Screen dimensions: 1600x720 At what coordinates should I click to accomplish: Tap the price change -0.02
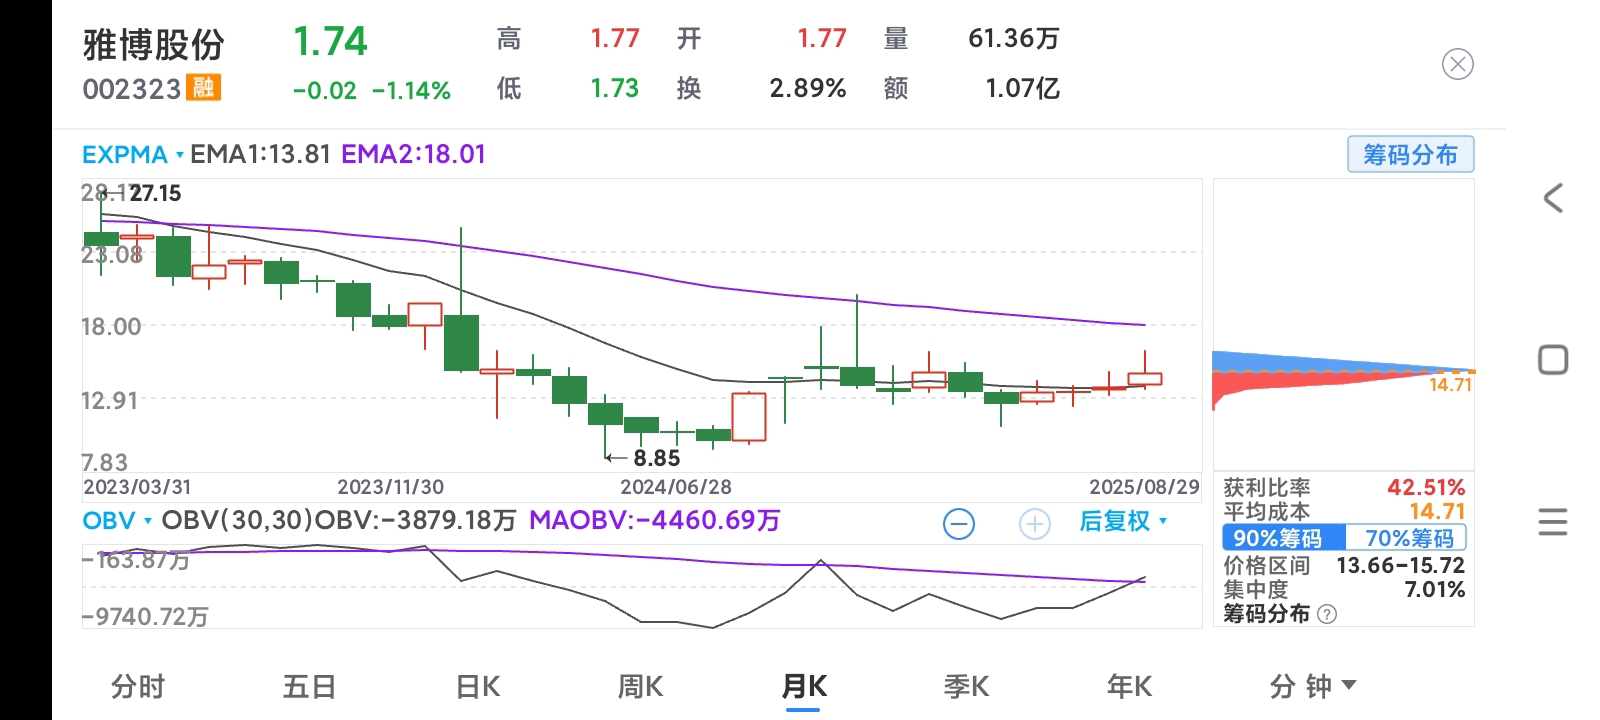tap(324, 90)
